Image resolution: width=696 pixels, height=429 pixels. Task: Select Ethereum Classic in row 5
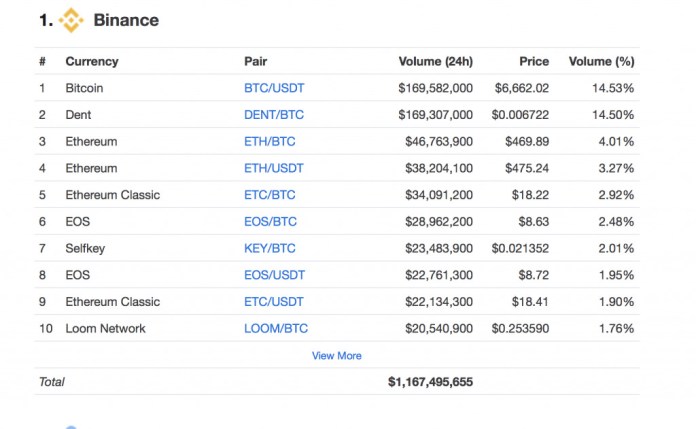click(x=113, y=195)
